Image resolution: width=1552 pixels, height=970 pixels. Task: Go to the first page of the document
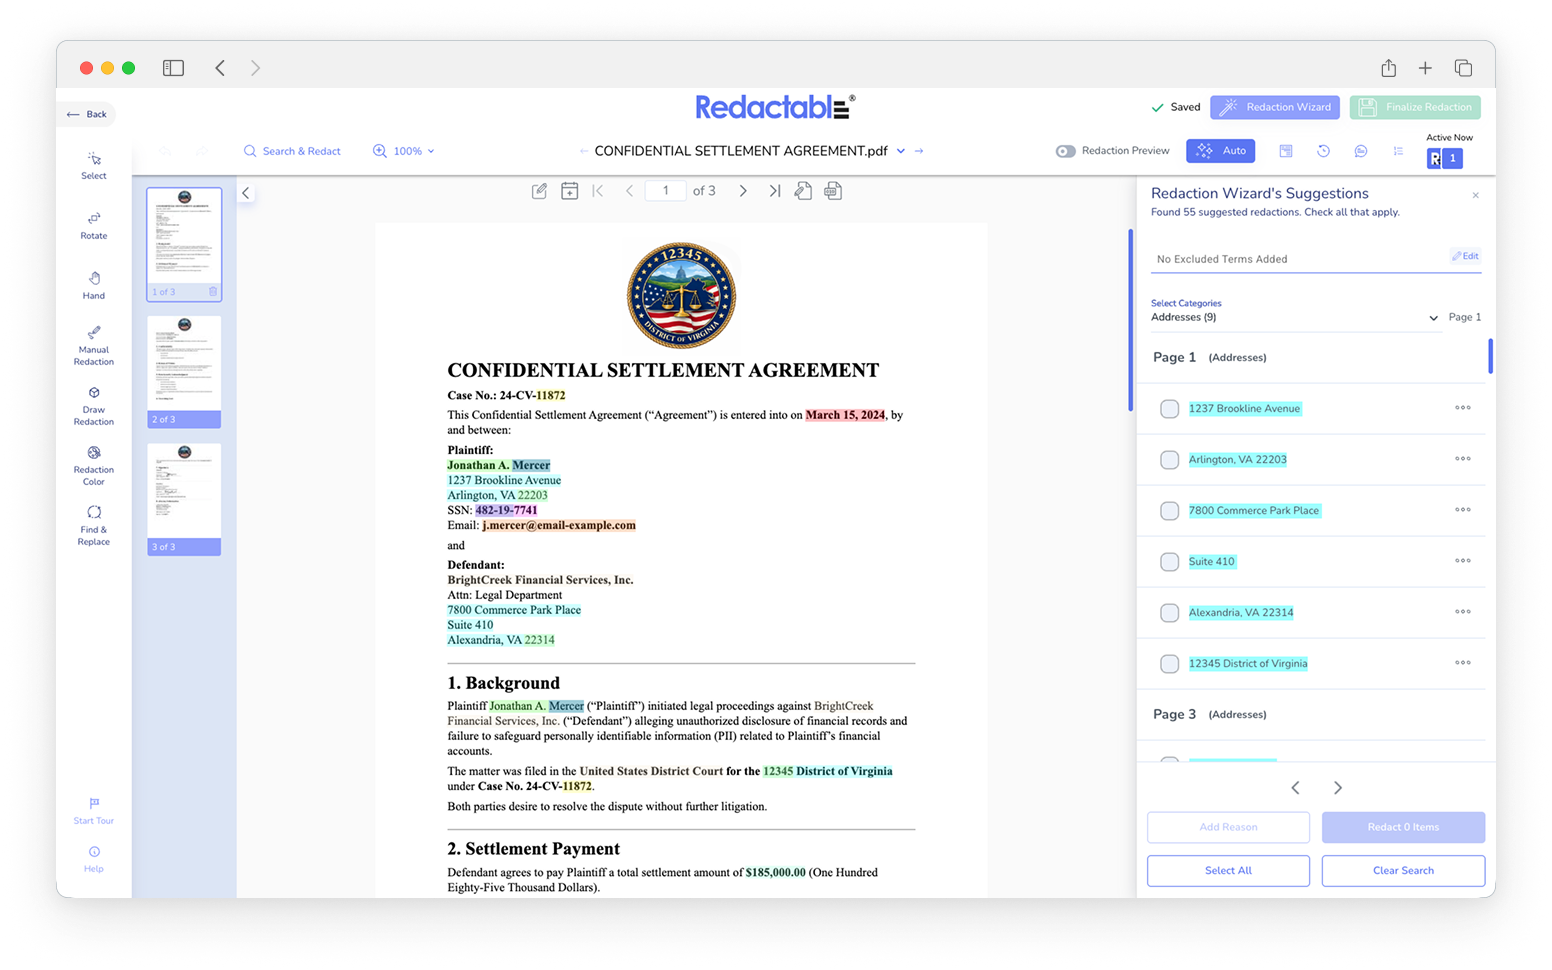point(598,191)
